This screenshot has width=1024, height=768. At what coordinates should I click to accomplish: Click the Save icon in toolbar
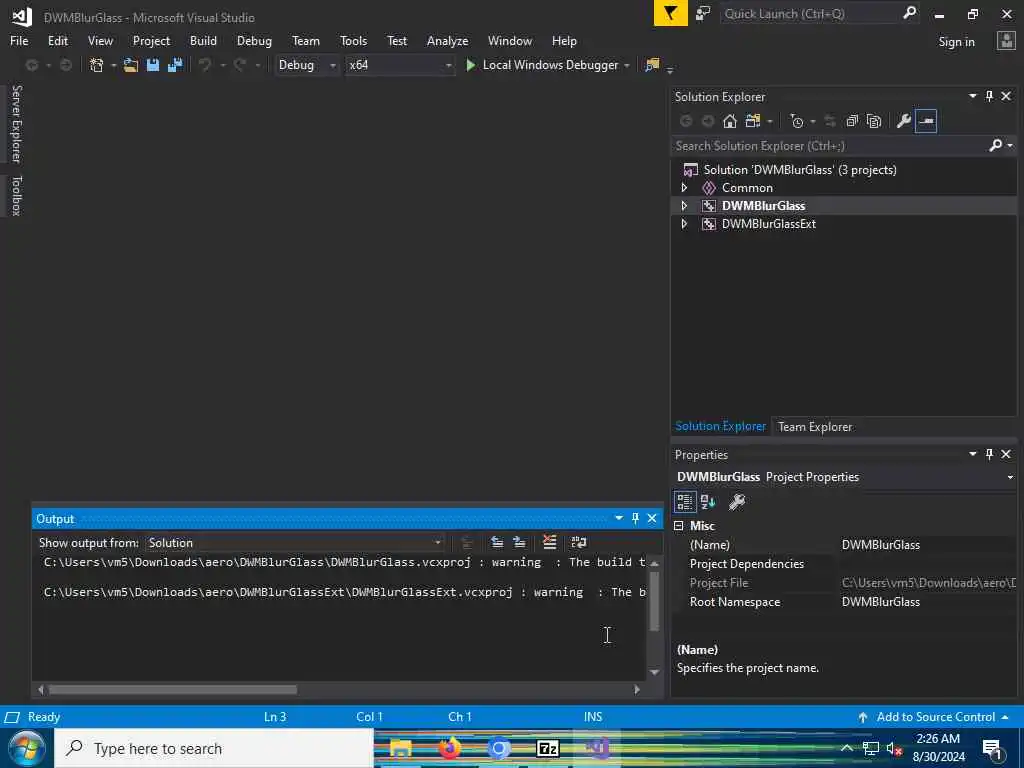coord(153,65)
